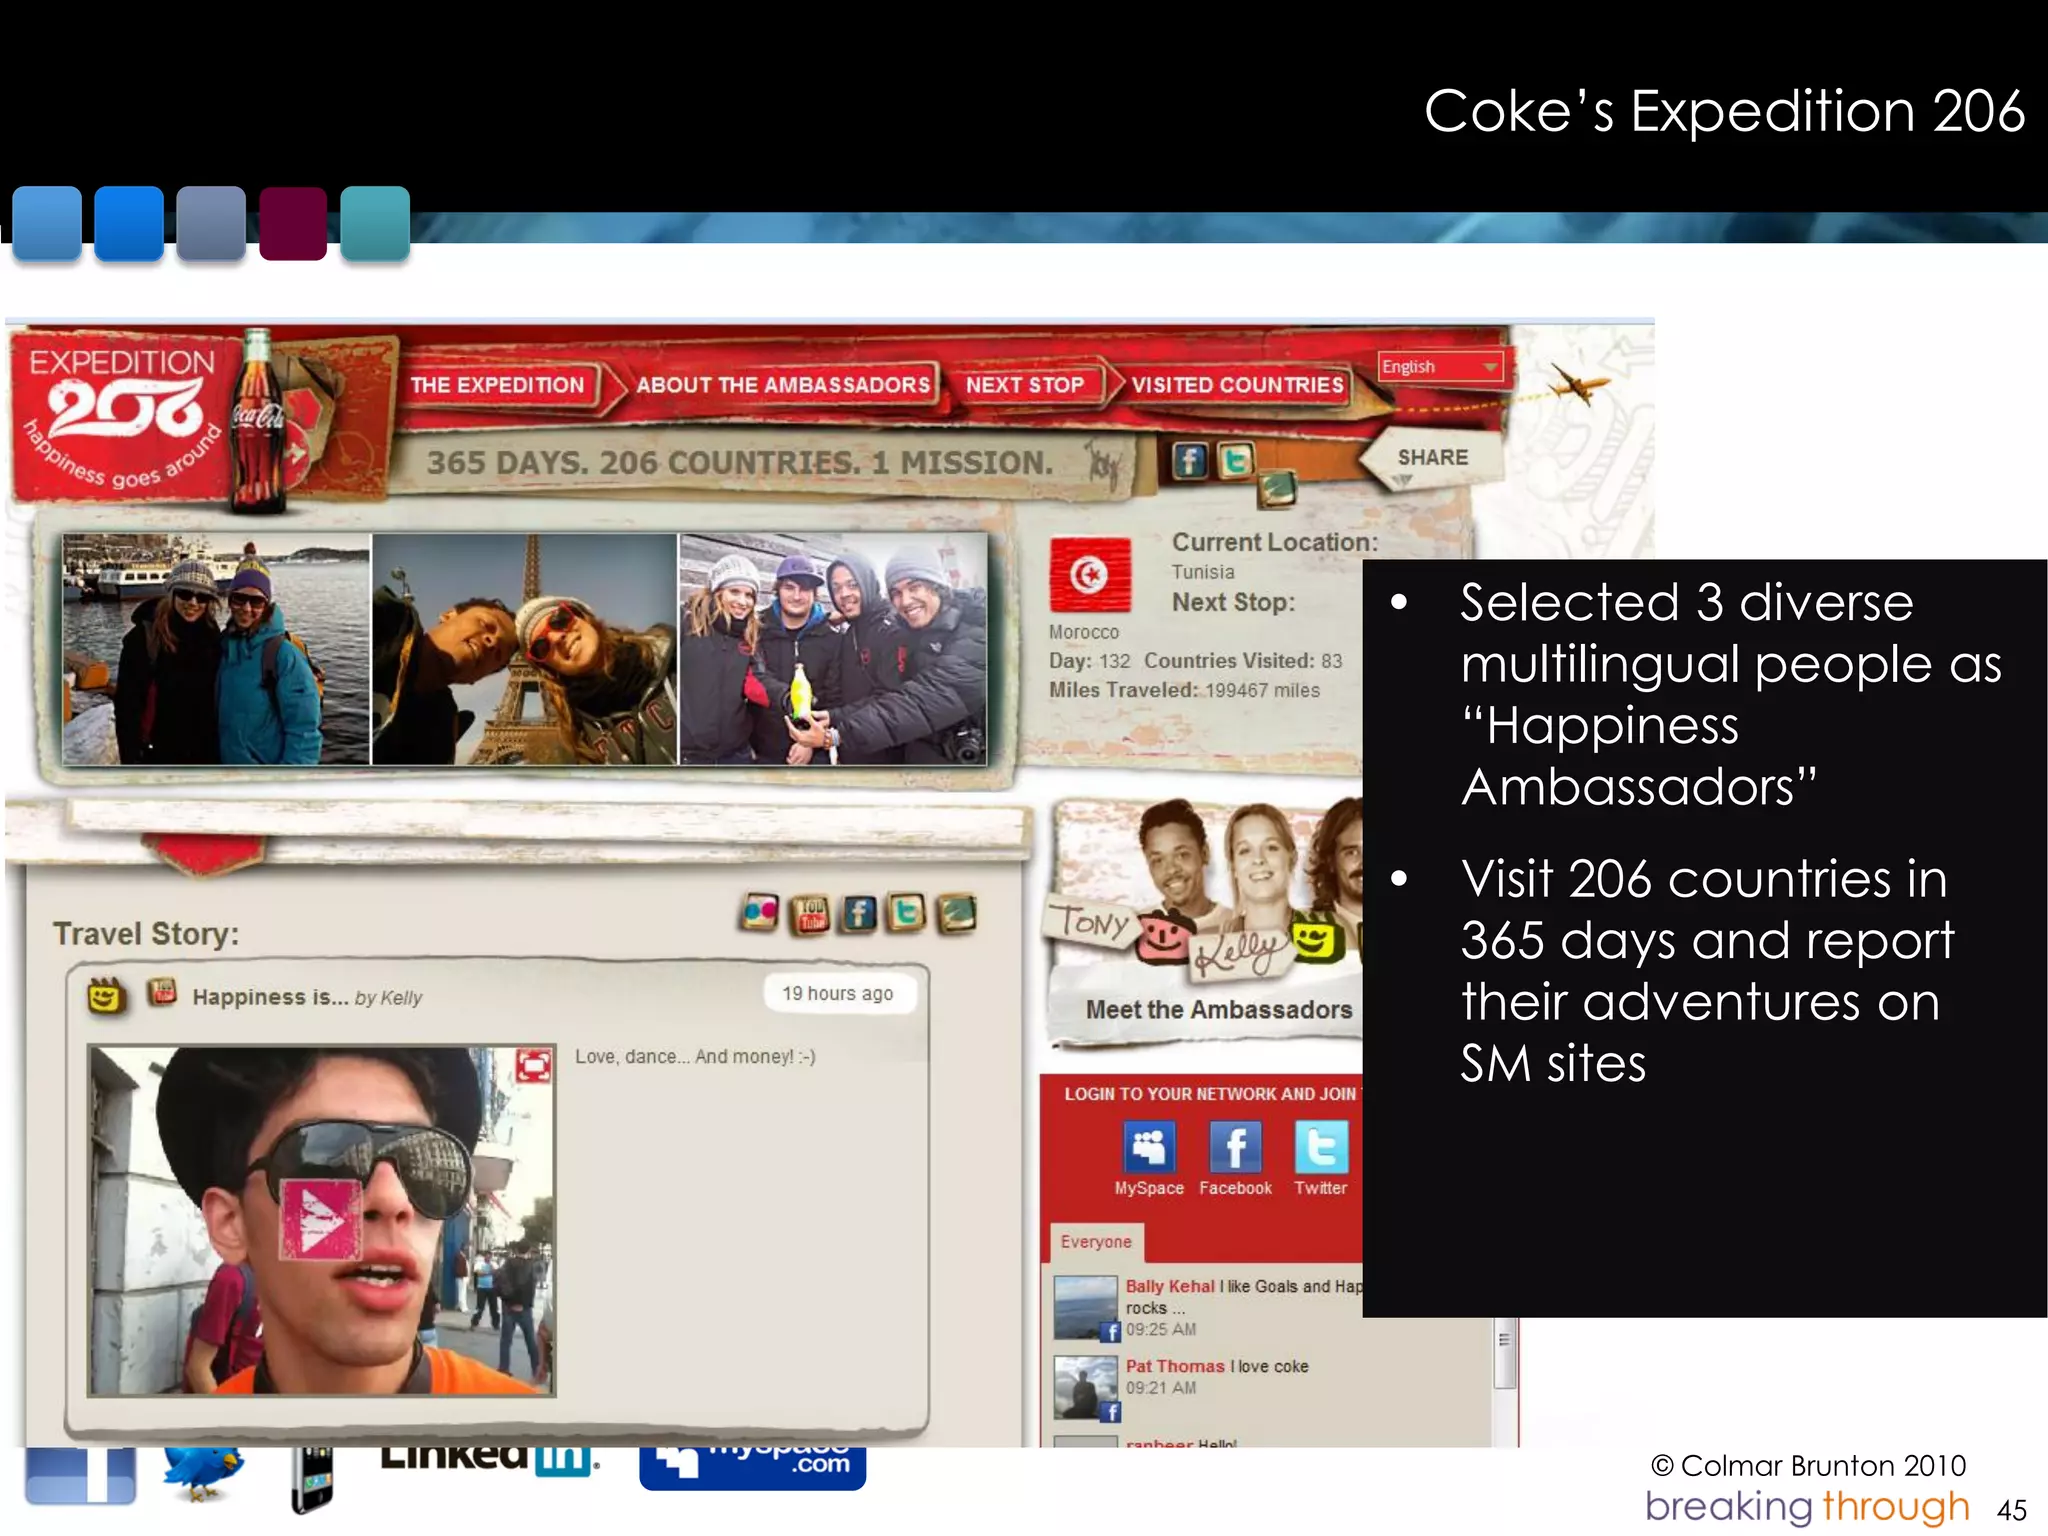Click iPhone icon at slide bottom
The height and width of the screenshot is (1536, 2048).
tap(312, 1480)
